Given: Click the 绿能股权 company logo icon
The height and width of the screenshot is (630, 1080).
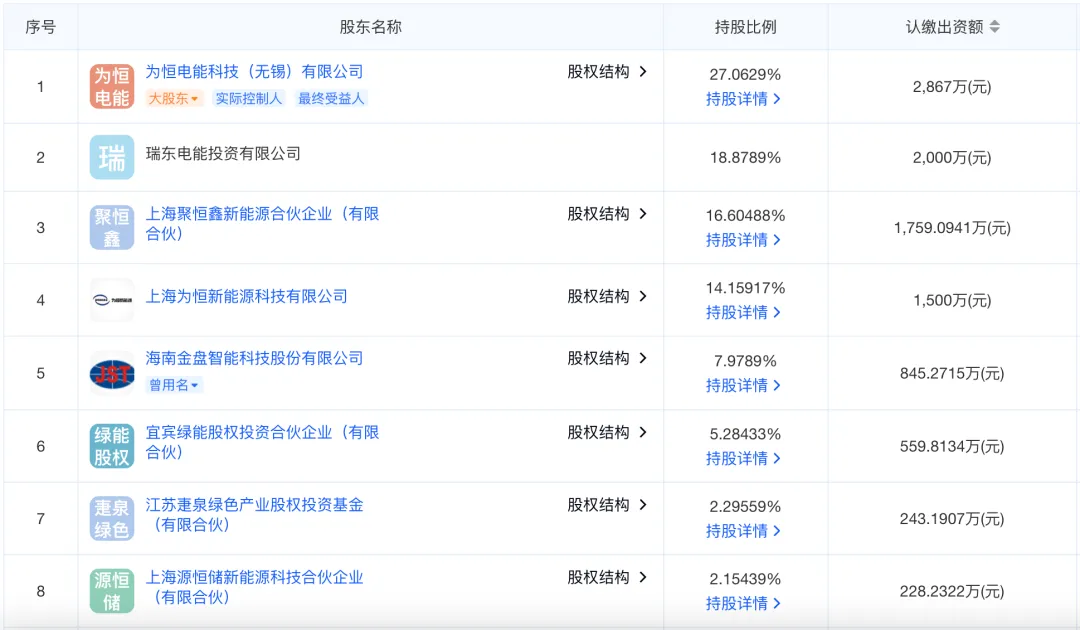Looking at the screenshot, I should click(x=112, y=446).
